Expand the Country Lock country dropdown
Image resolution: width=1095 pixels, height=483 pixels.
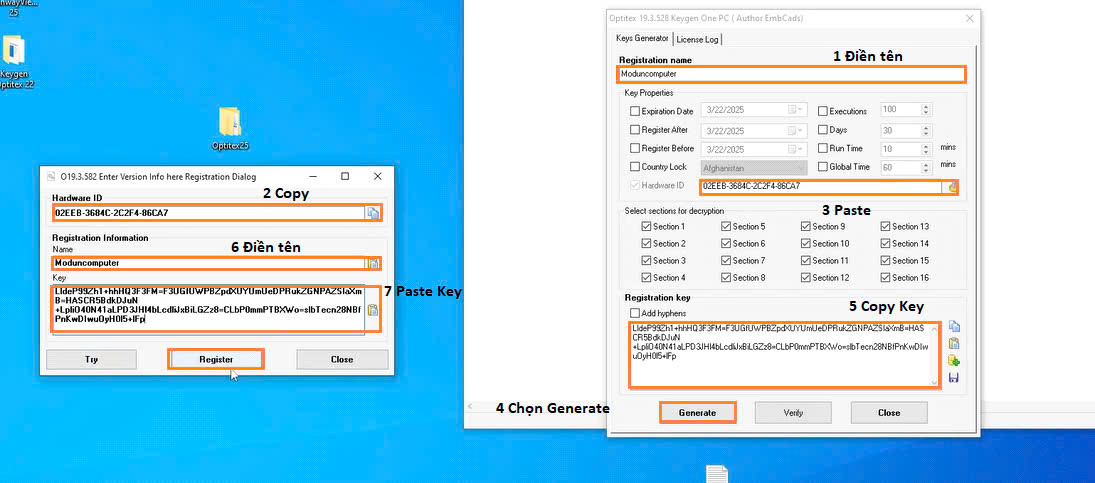(x=800, y=167)
